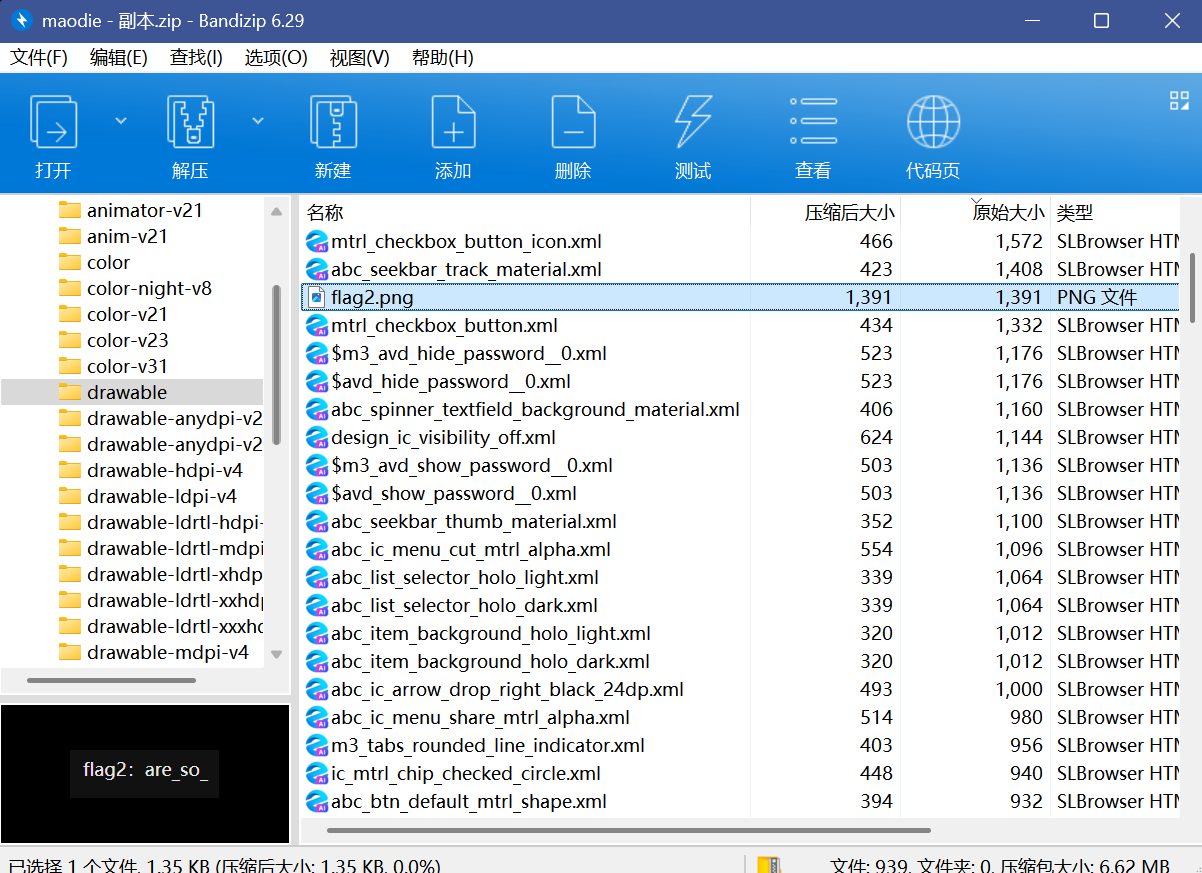The width and height of the screenshot is (1202, 873).
Task: Click the file list horizontal scrollbar
Action: [628, 829]
